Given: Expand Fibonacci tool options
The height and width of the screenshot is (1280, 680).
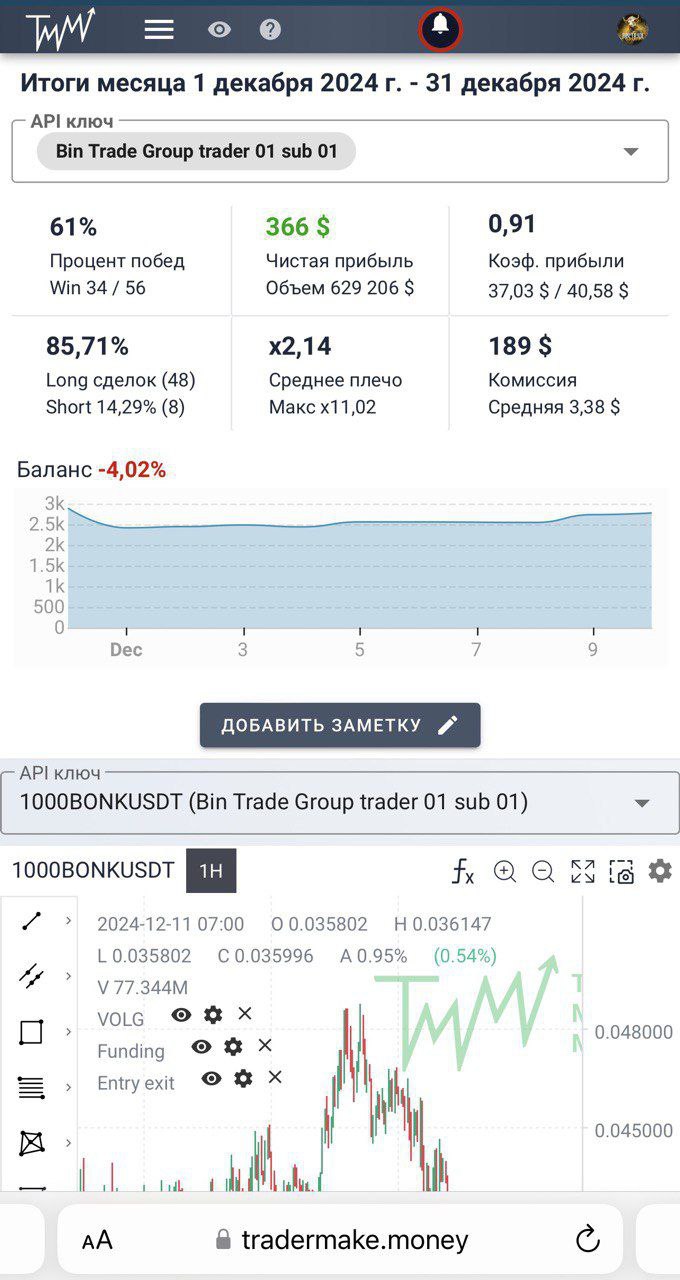Looking at the screenshot, I should coord(68,1087).
